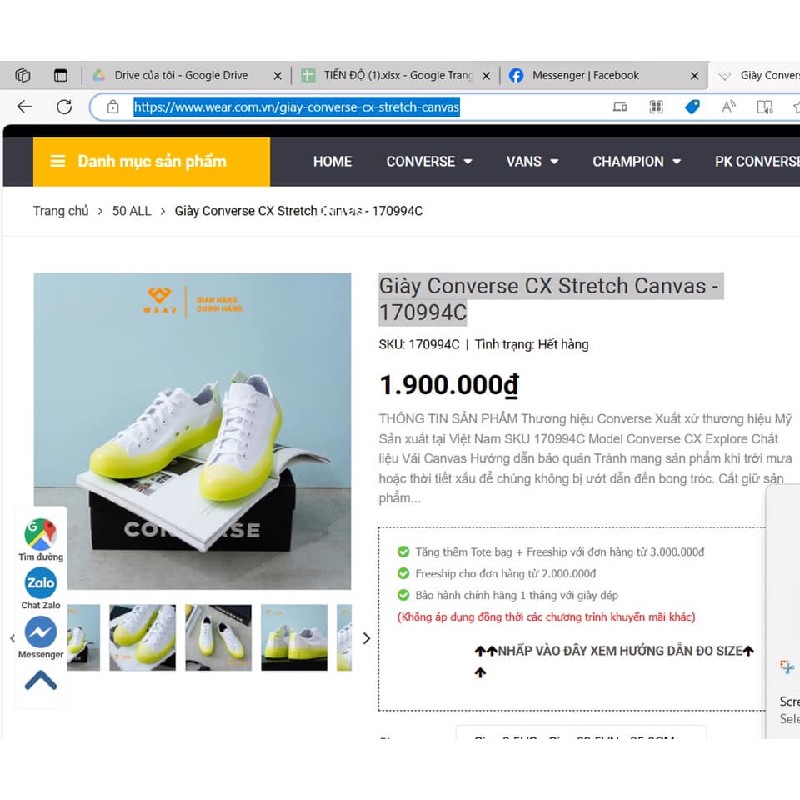The width and height of the screenshot is (800, 800).
Task: Go to HOME in navigation
Action: (x=332, y=161)
